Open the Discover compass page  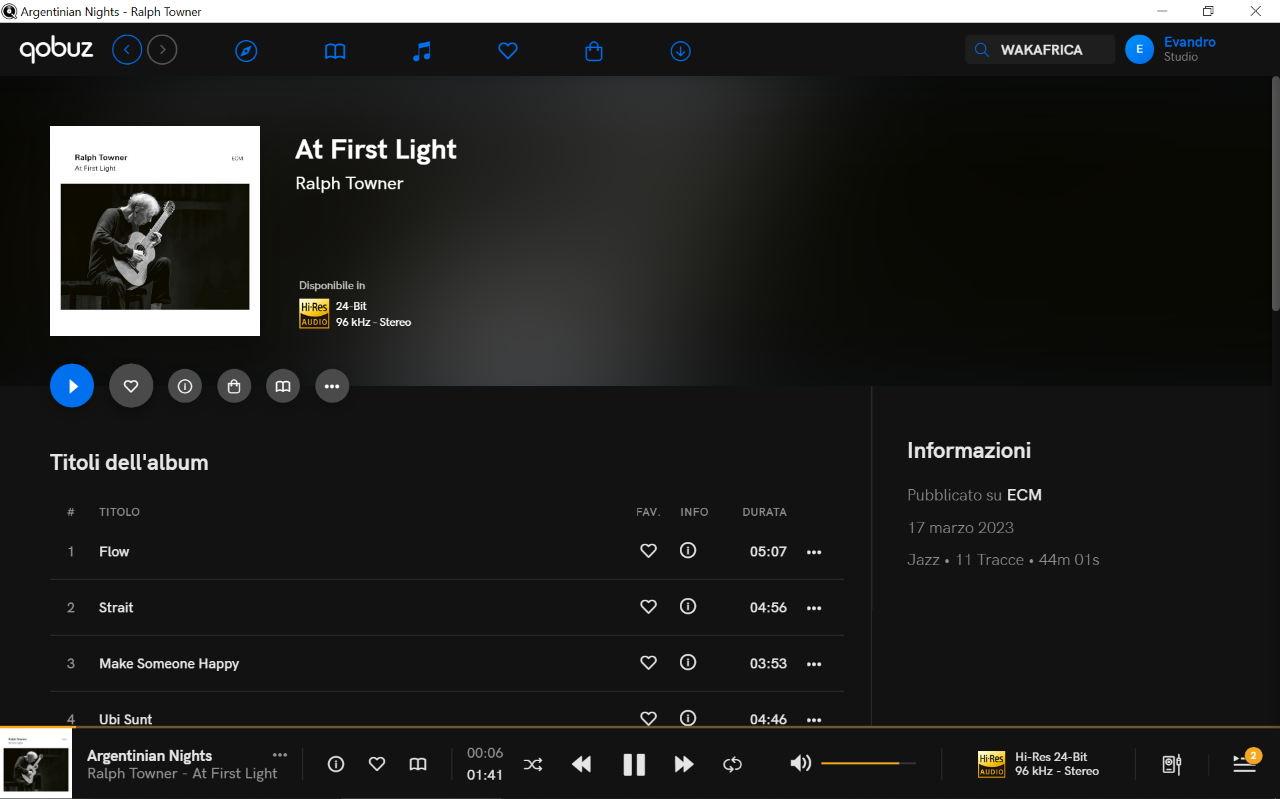(246, 51)
